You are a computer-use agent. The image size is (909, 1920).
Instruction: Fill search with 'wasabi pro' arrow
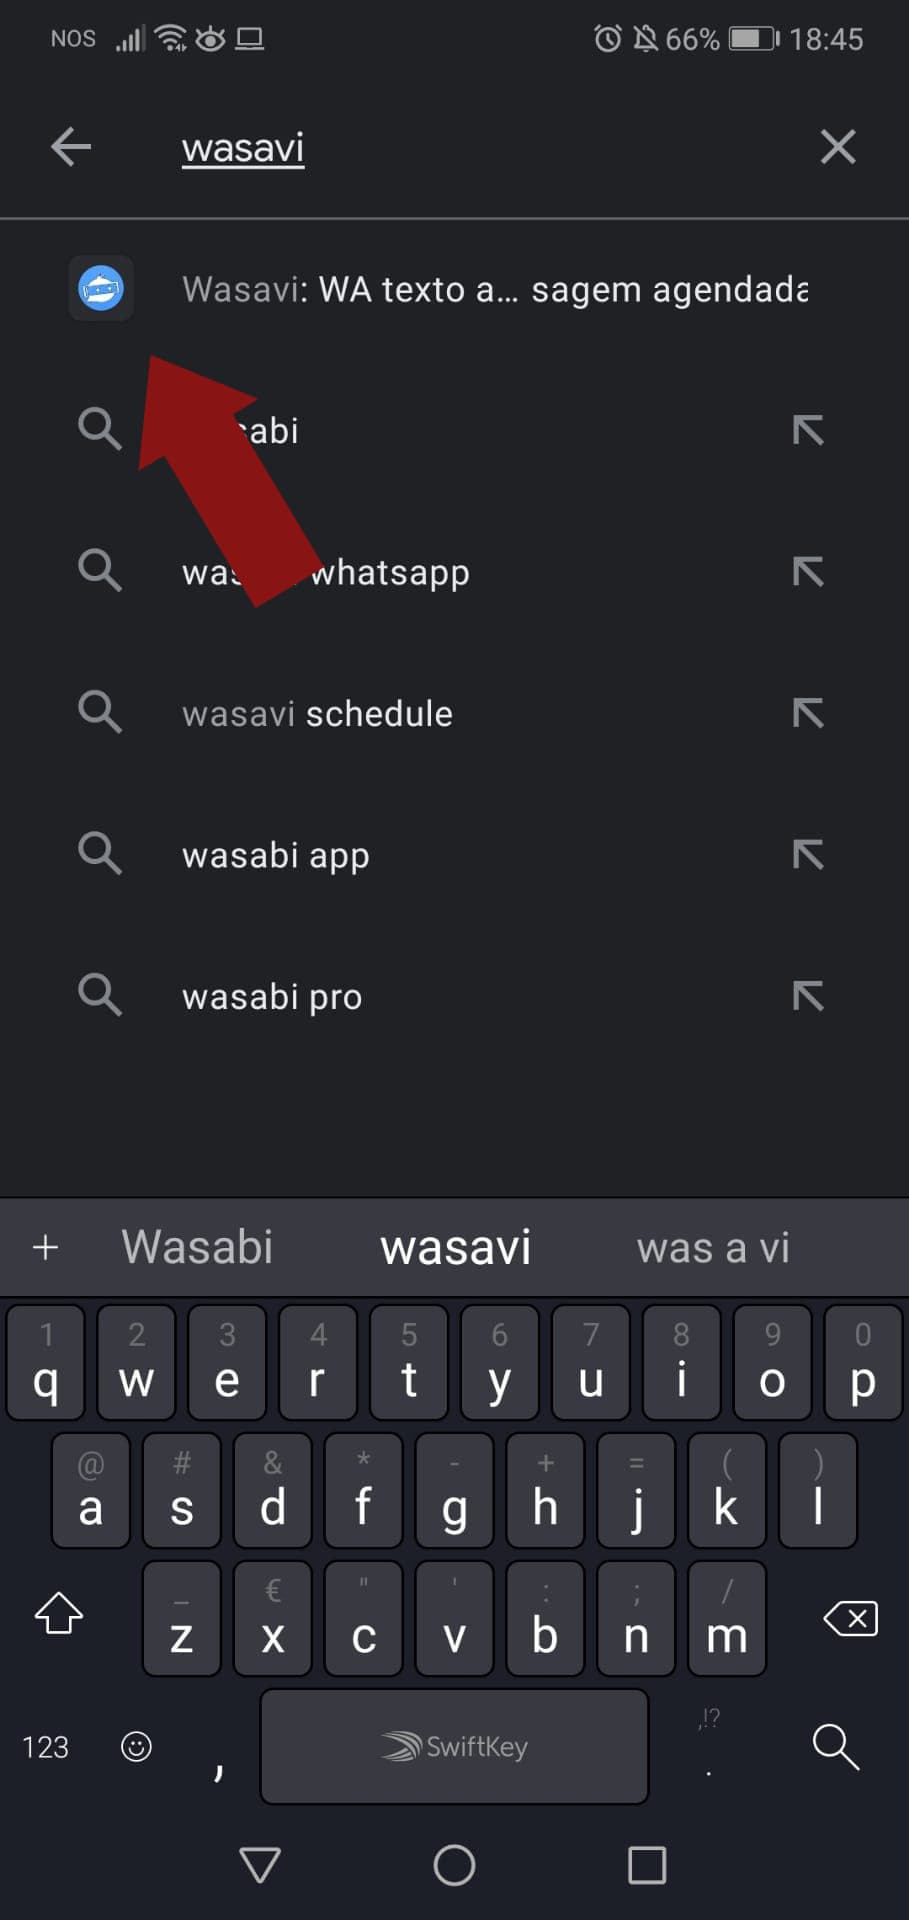coord(807,996)
